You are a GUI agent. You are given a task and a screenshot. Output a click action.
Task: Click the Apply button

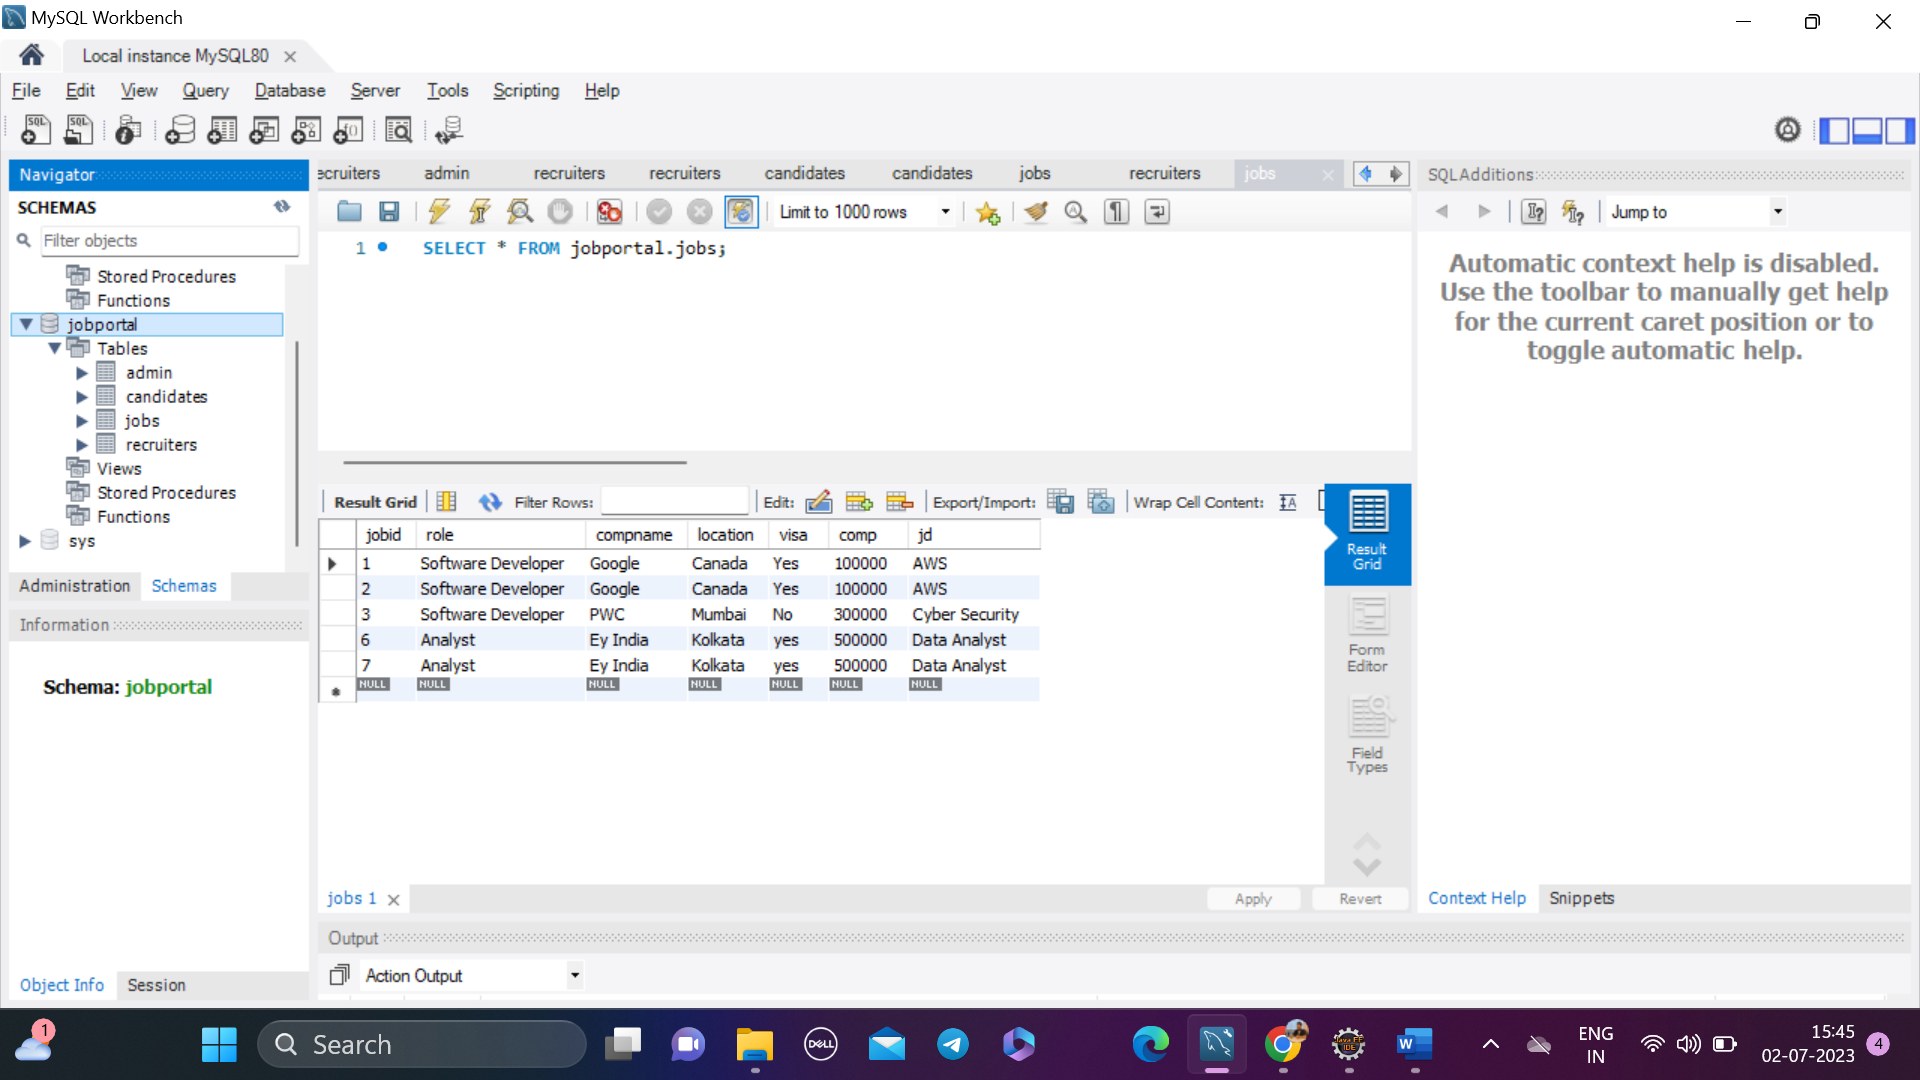coord(1253,899)
